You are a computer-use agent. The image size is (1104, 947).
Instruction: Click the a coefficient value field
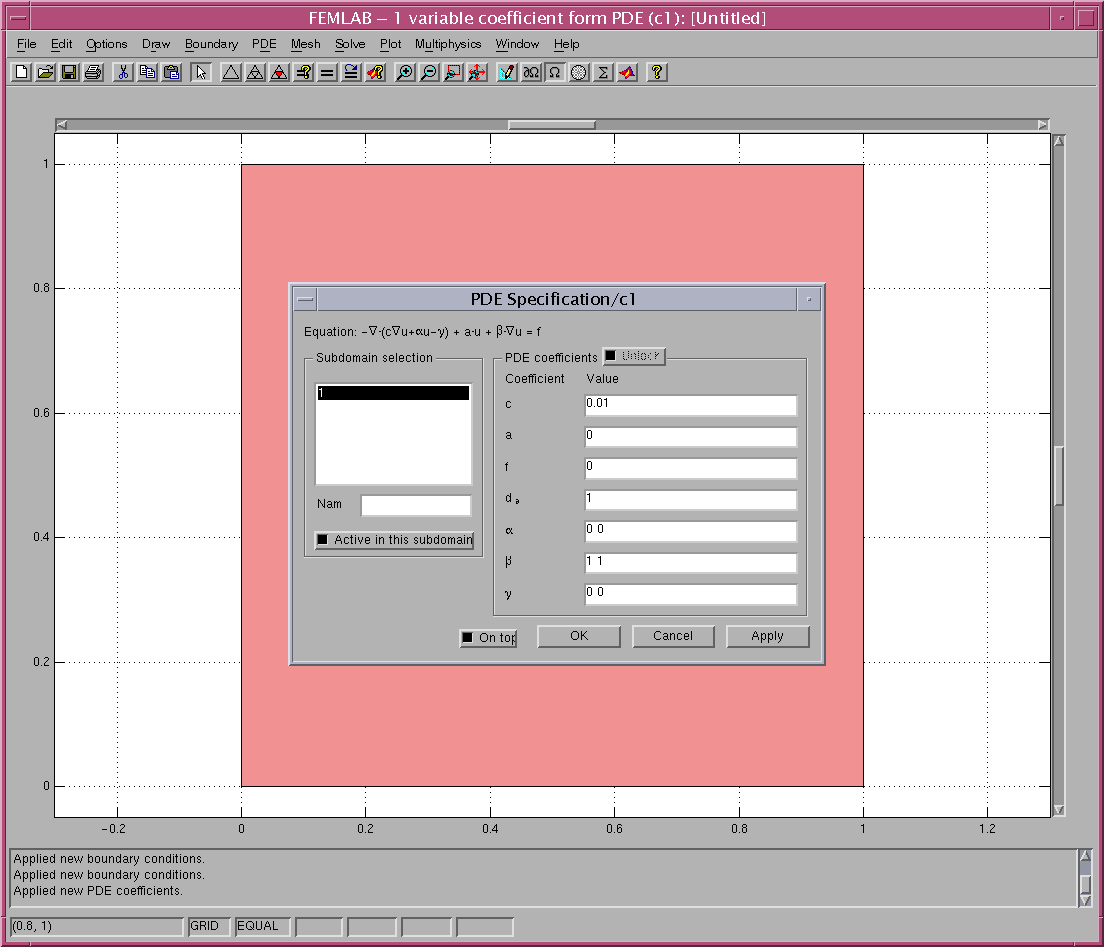691,437
